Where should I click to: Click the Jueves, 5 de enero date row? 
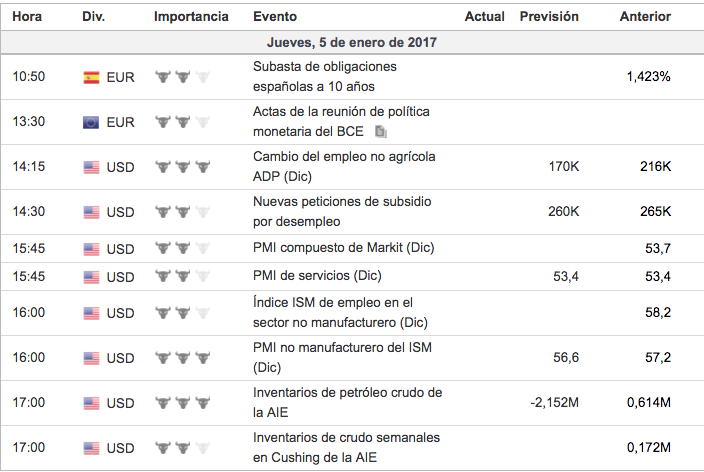tap(351, 43)
